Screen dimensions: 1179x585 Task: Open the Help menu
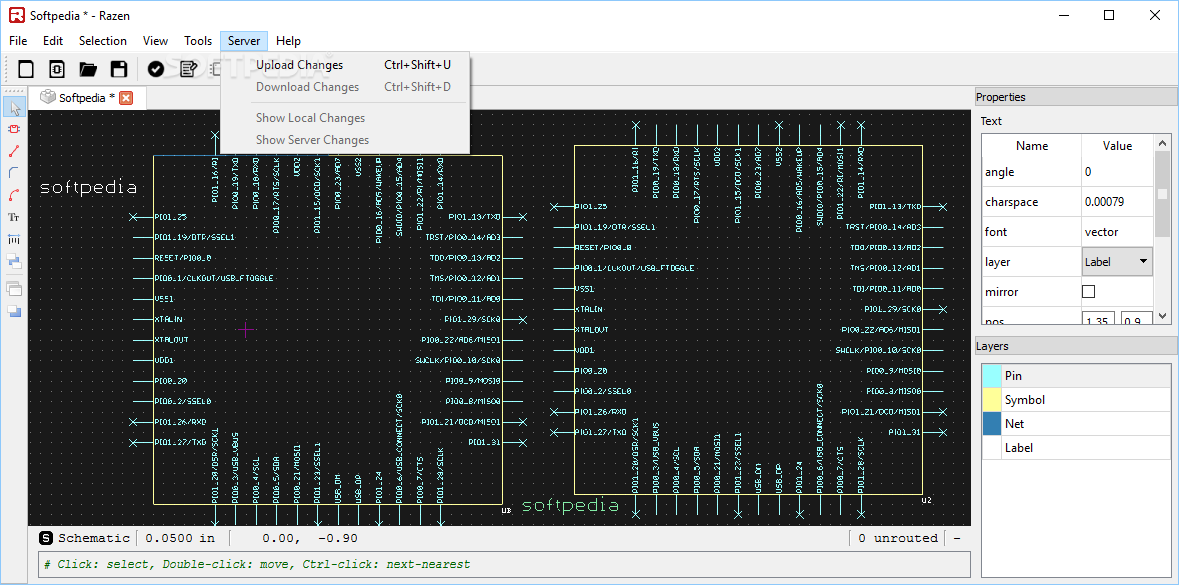(288, 41)
